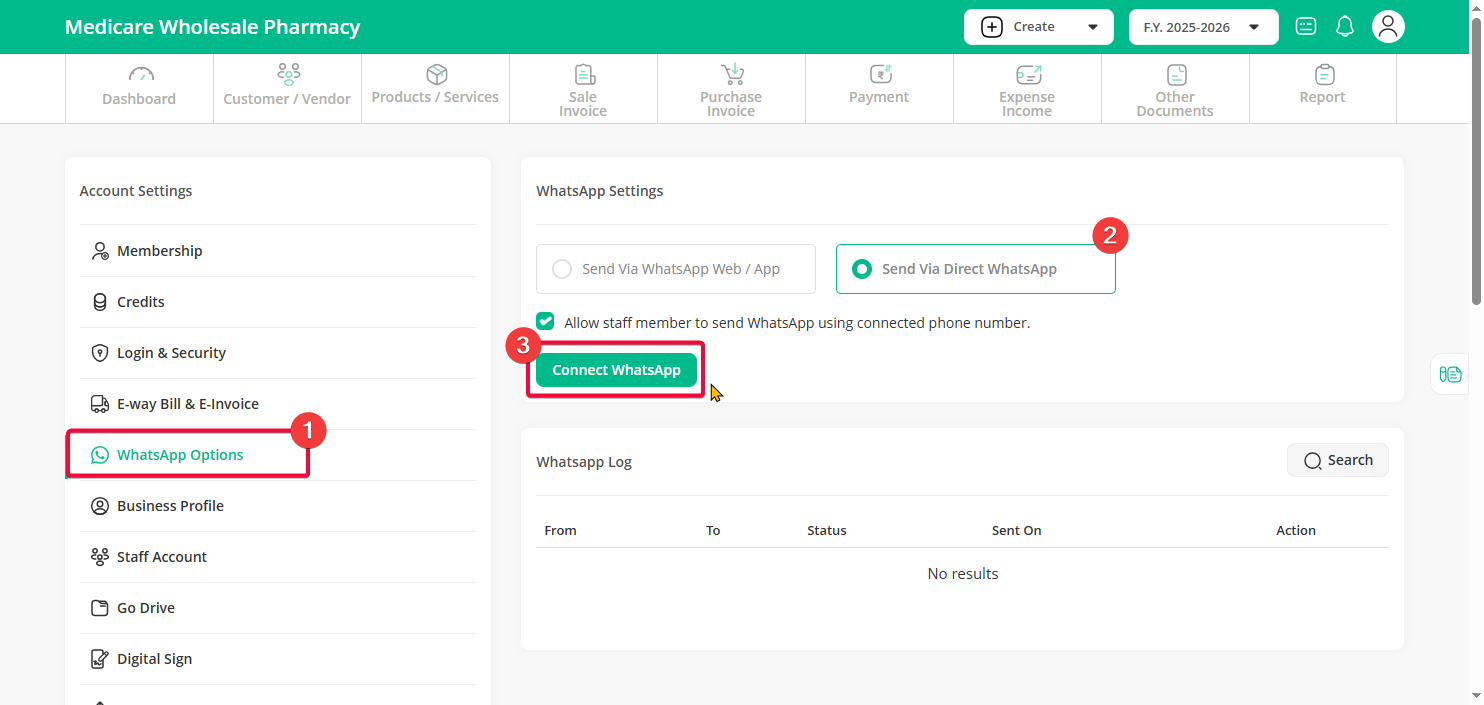Go to Login & Security settings

point(171,353)
